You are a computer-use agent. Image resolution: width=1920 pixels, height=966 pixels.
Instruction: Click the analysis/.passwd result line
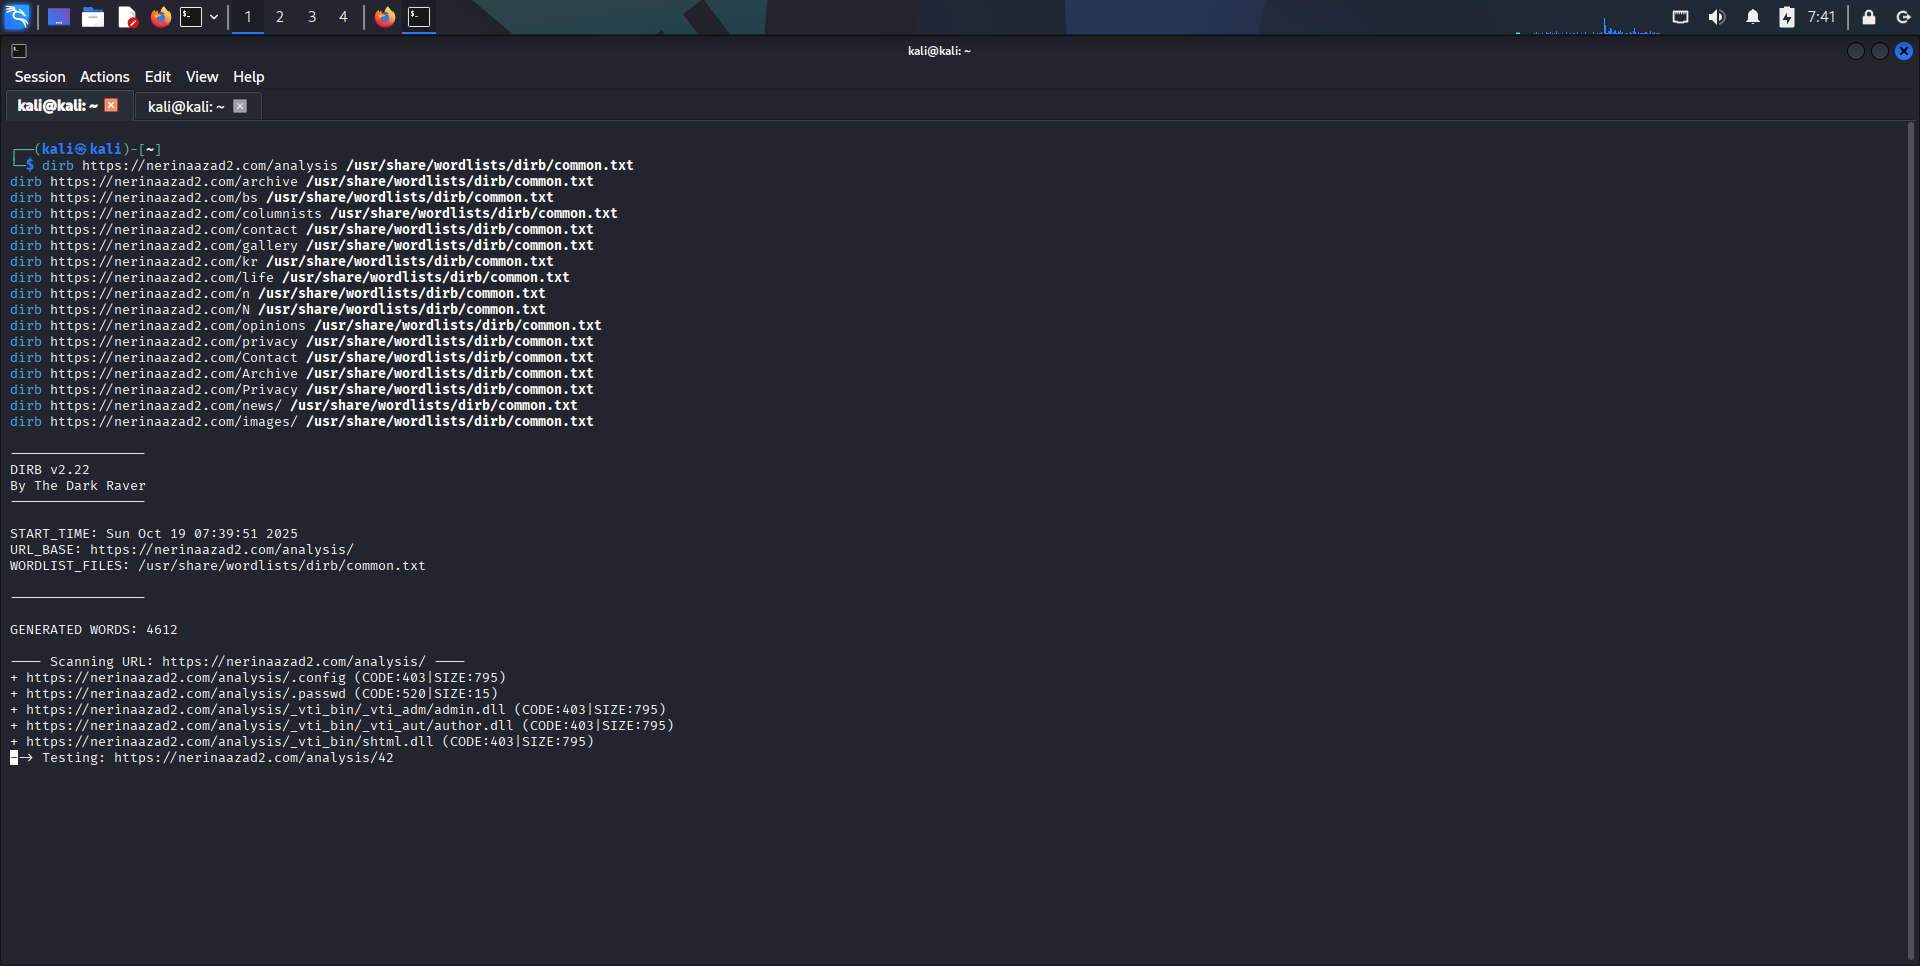(x=254, y=694)
